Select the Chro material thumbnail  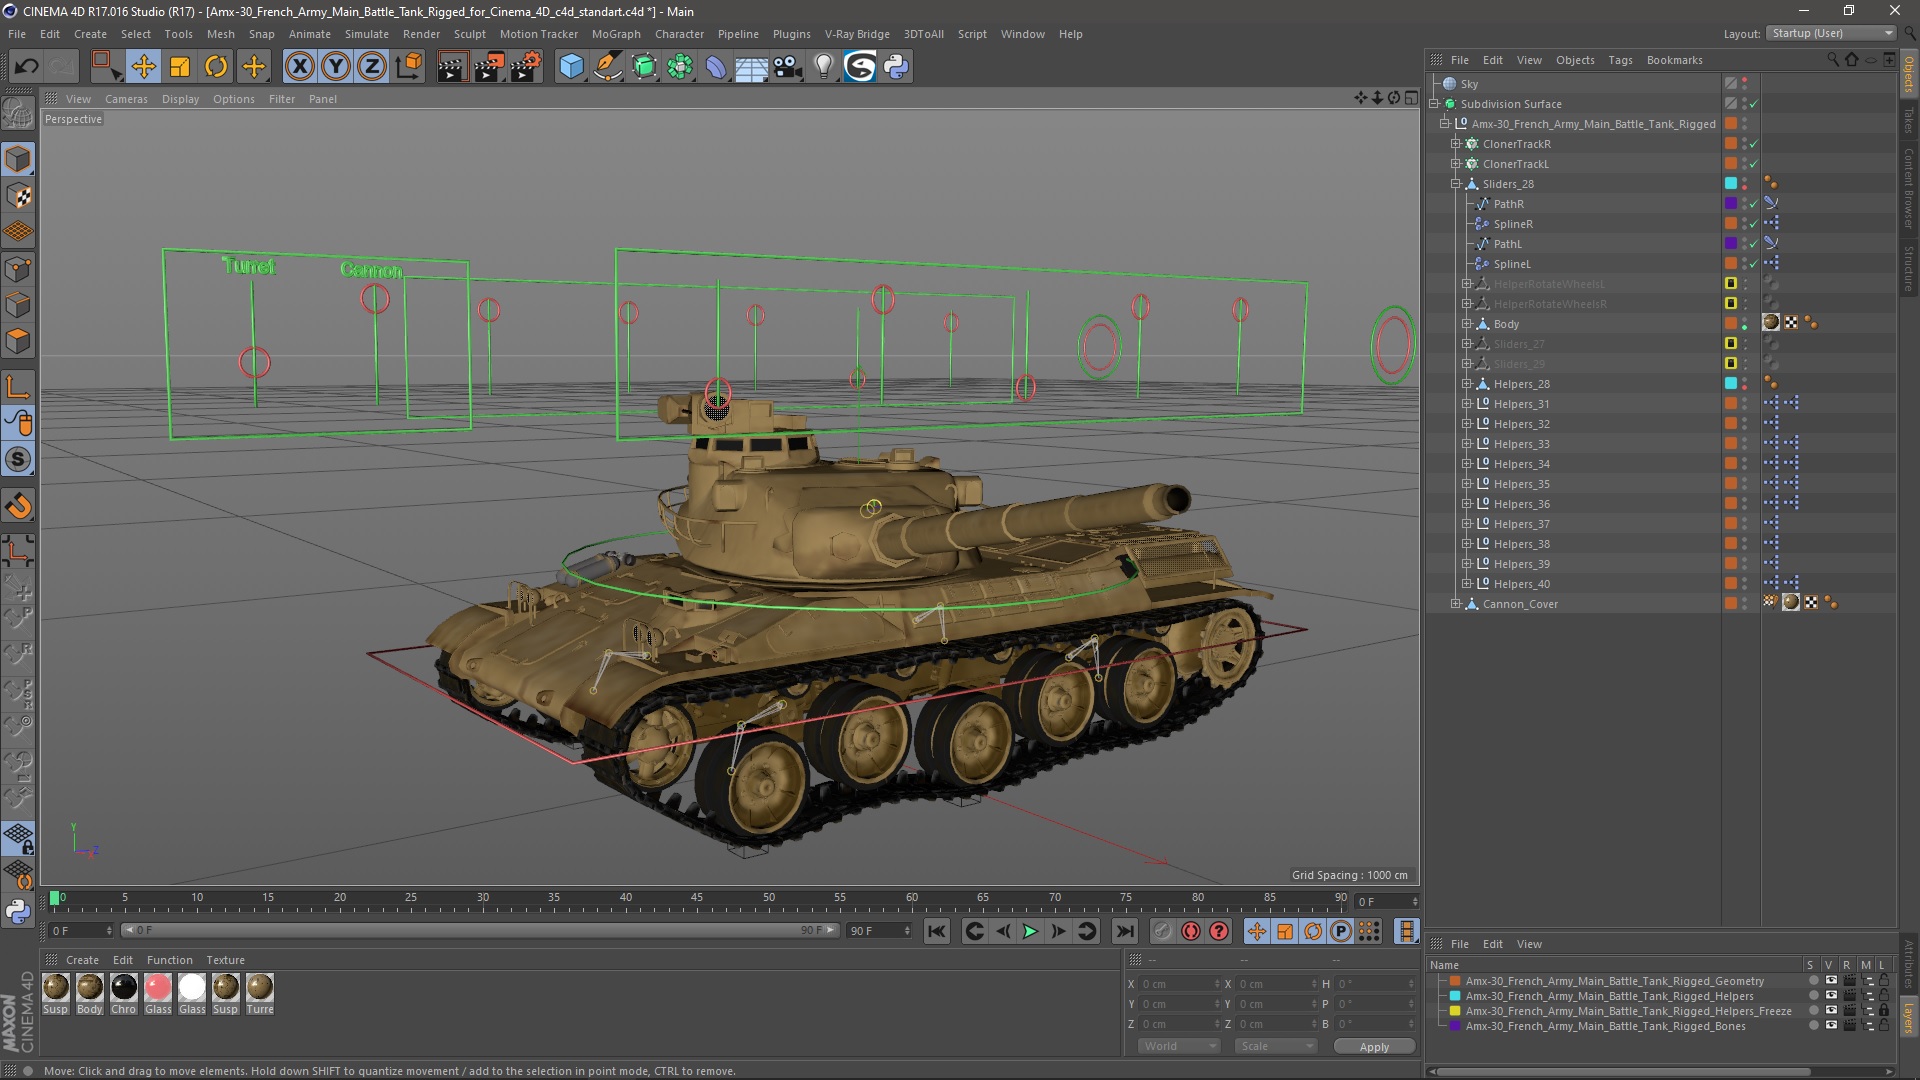[x=124, y=988]
